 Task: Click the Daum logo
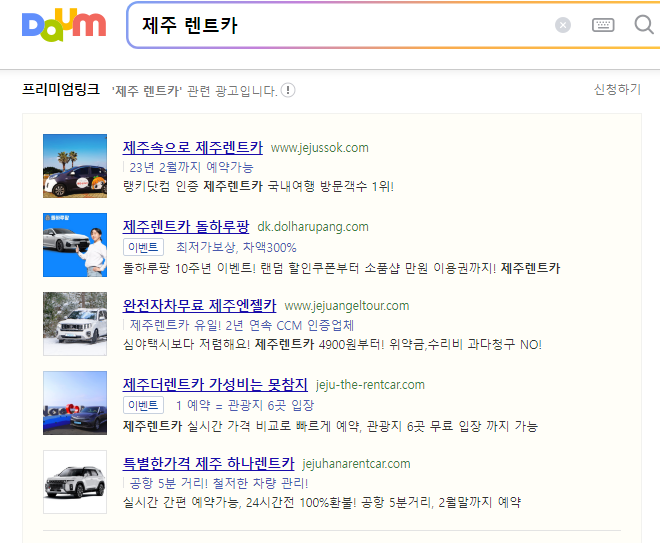tap(64, 25)
